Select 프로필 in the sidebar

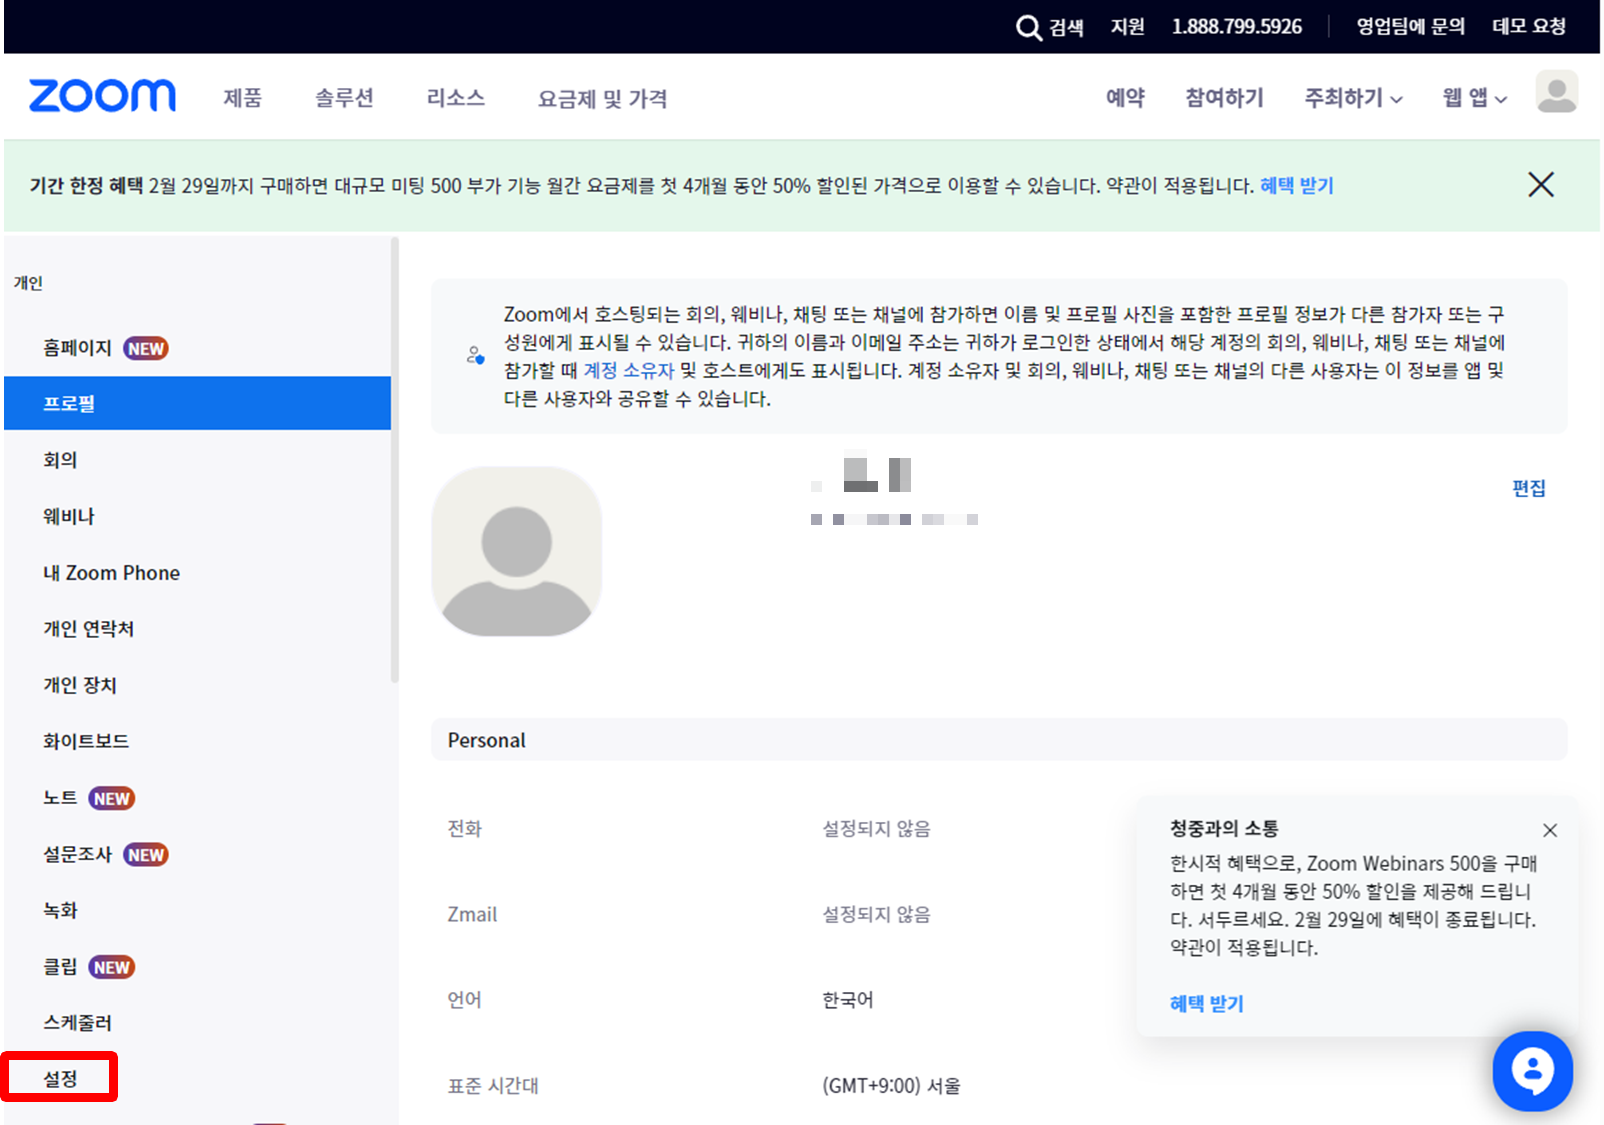click(197, 403)
